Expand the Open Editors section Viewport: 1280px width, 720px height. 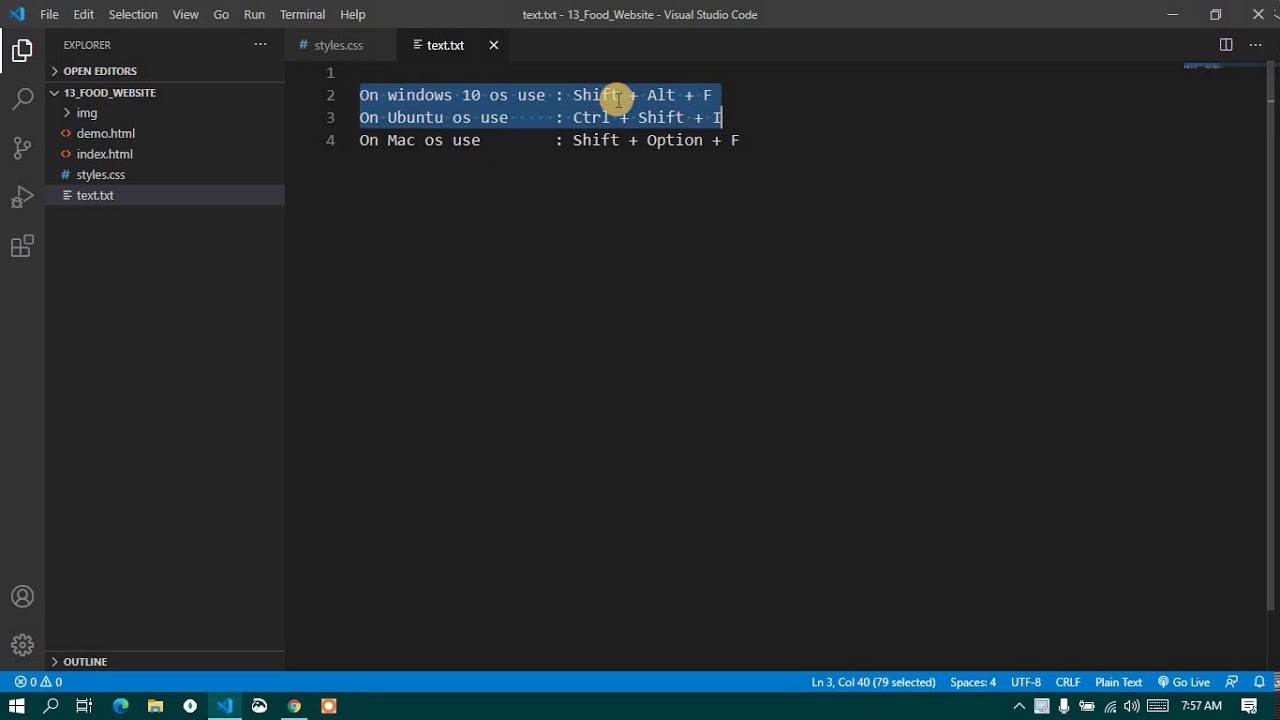[x=165, y=71]
